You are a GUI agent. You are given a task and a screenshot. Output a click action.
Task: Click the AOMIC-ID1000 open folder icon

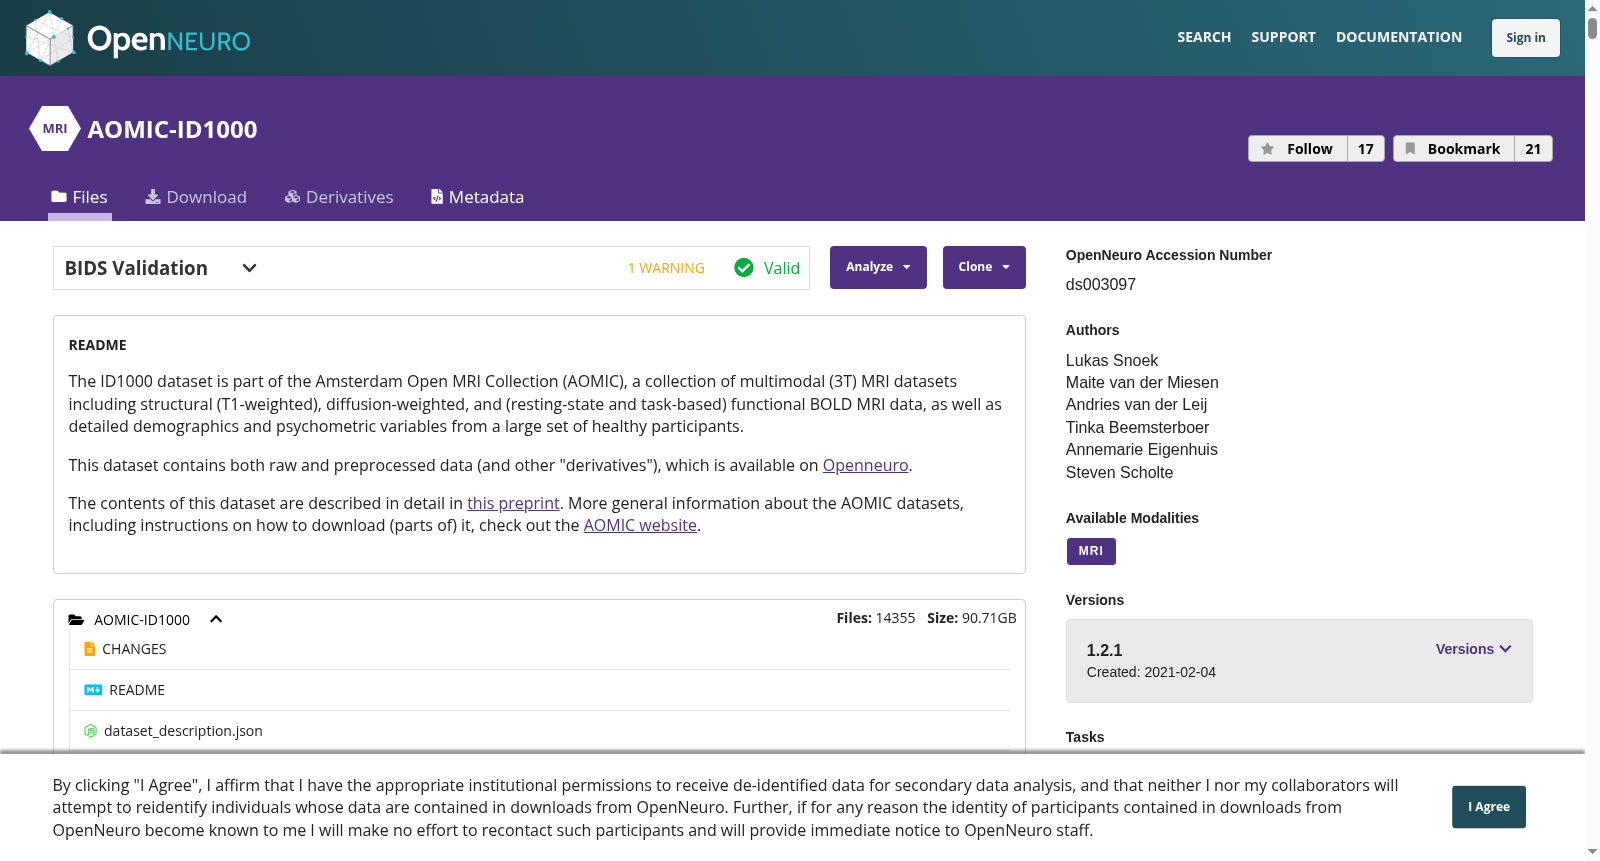pos(76,620)
